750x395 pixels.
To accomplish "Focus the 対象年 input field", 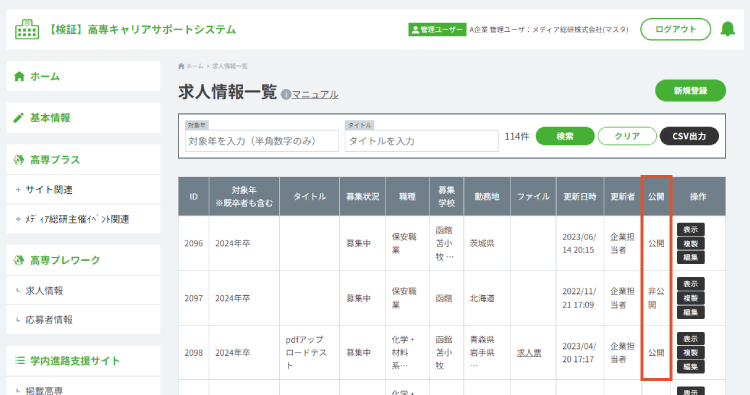I will pos(262,141).
